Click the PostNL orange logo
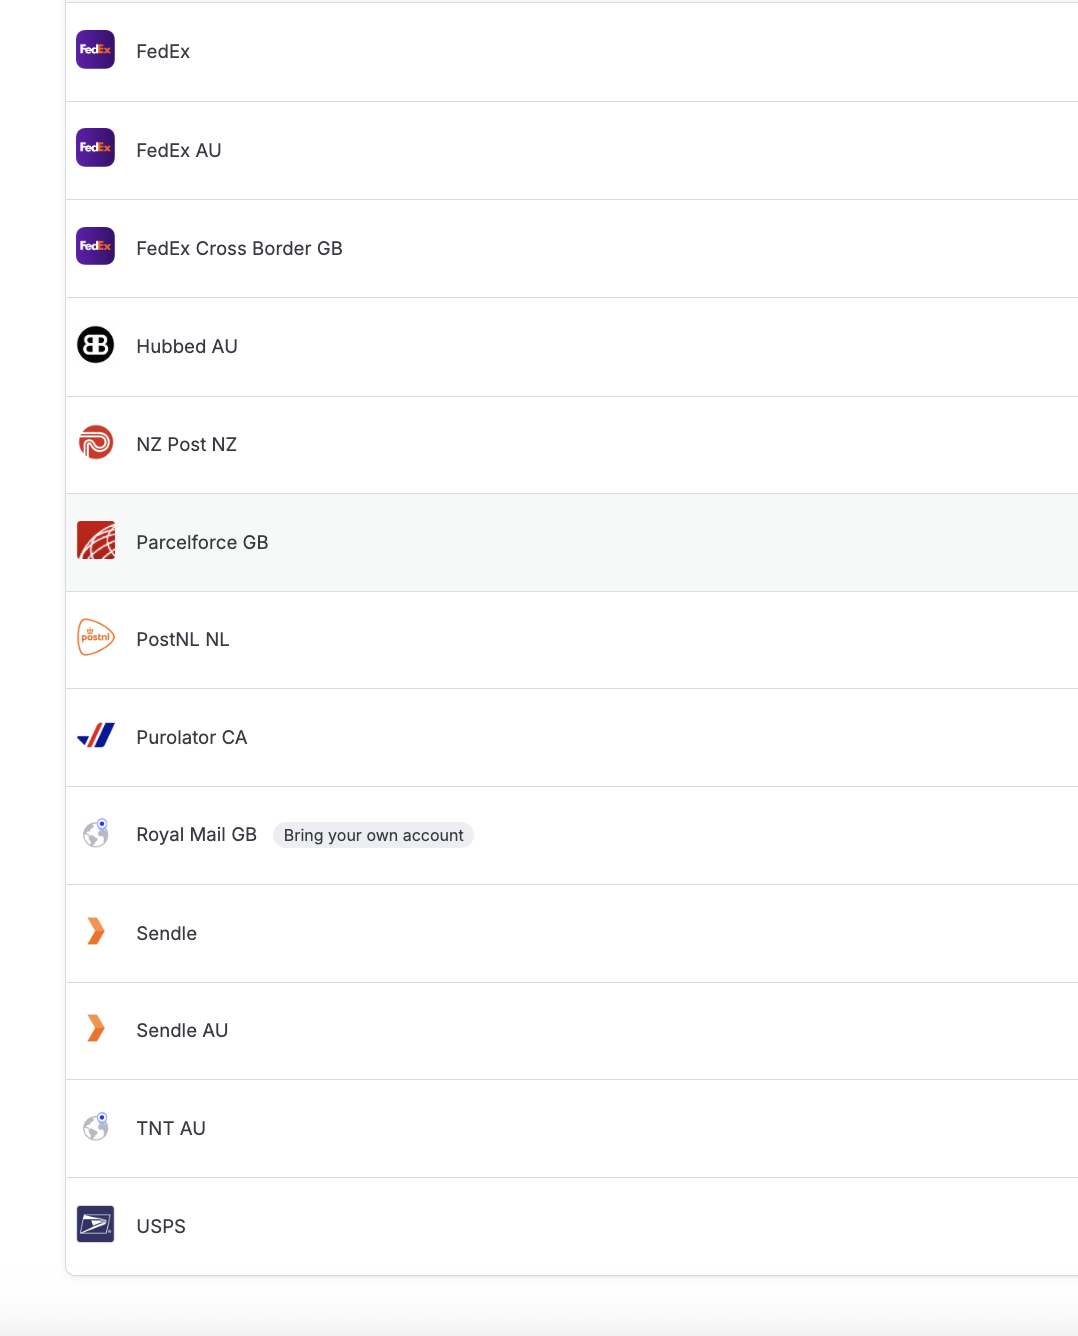Screen dimensions: 1078x1336 click(x=96, y=637)
